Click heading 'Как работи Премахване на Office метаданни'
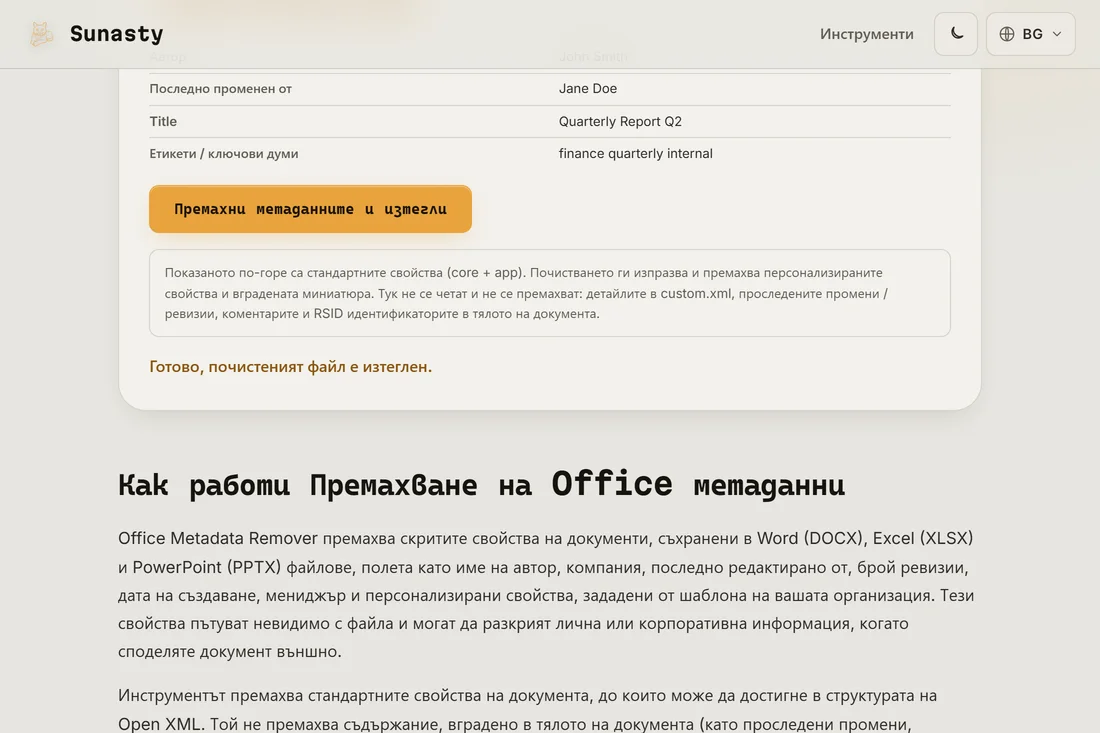 (x=481, y=485)
